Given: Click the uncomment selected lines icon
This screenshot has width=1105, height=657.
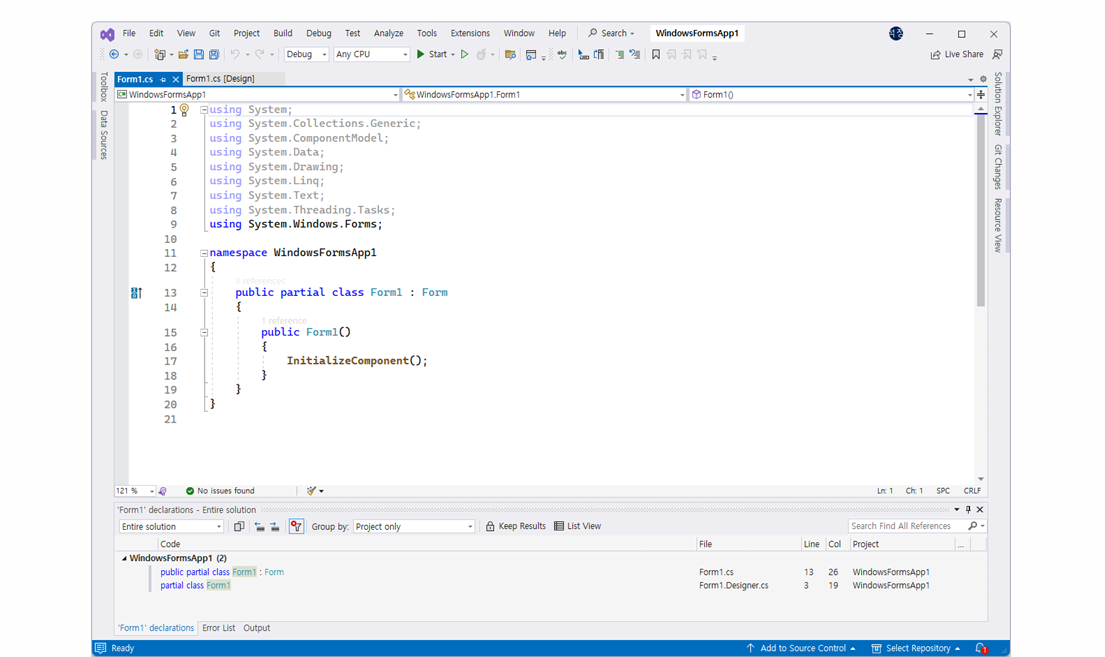Looking at the screenshot, I should 635,54.
